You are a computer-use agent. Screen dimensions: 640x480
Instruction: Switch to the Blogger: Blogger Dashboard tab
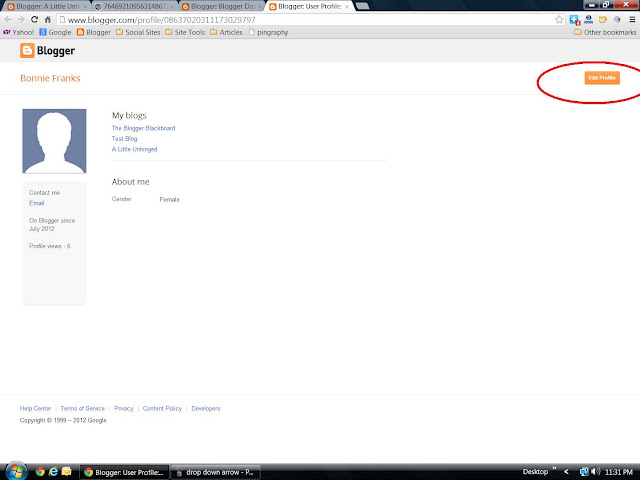[222, 7]
